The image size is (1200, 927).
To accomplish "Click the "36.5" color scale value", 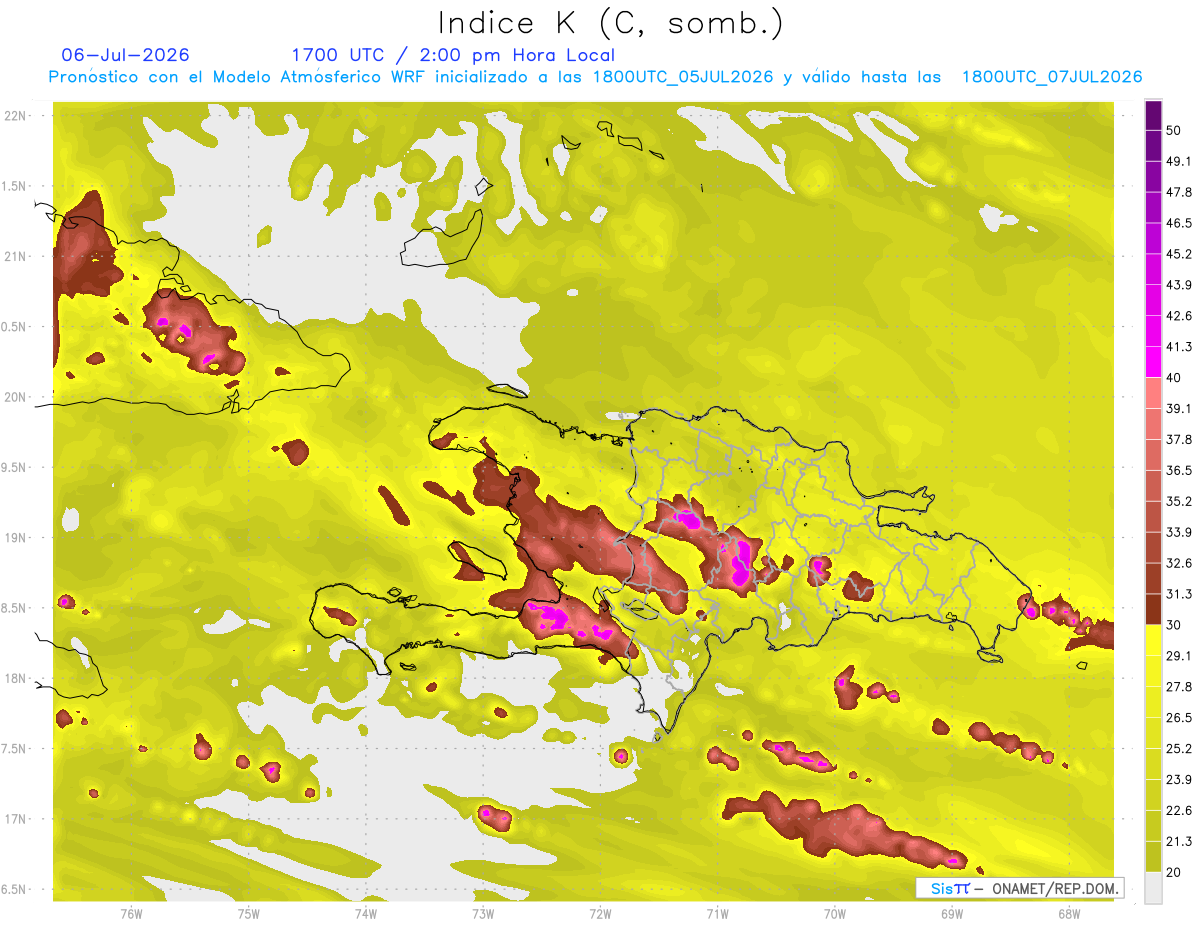I will click(x=1179, y=470).
